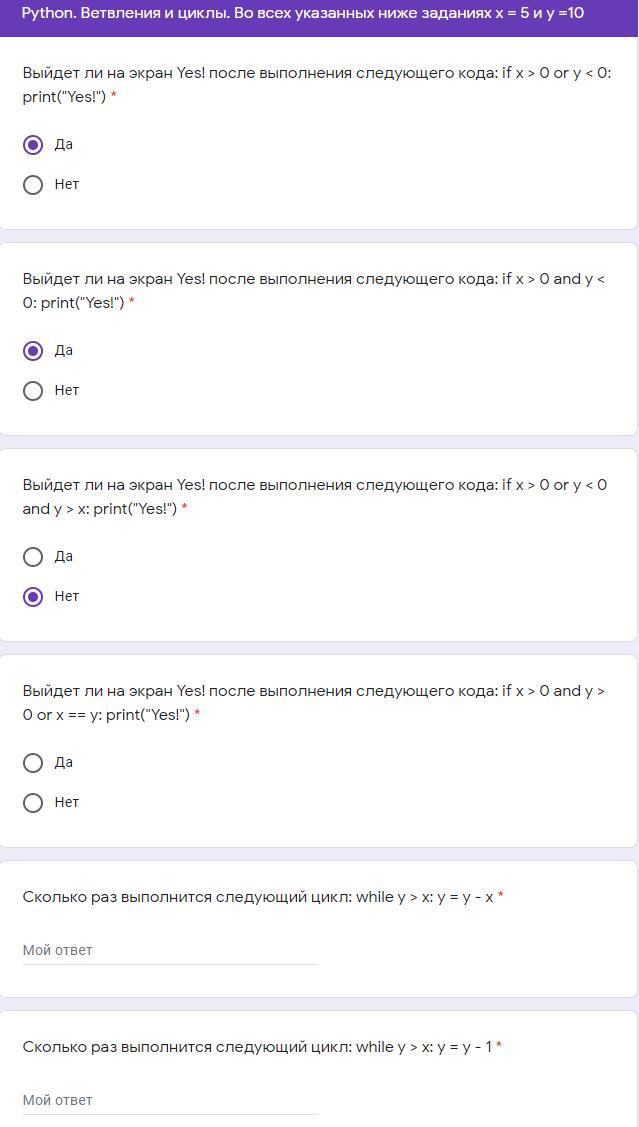Viewport: 639px width, 1127px height.
Task: Choose 'Да' for 'x > 0 and y < 0' question
Action: pyautogui.click(x=33, y=351)
